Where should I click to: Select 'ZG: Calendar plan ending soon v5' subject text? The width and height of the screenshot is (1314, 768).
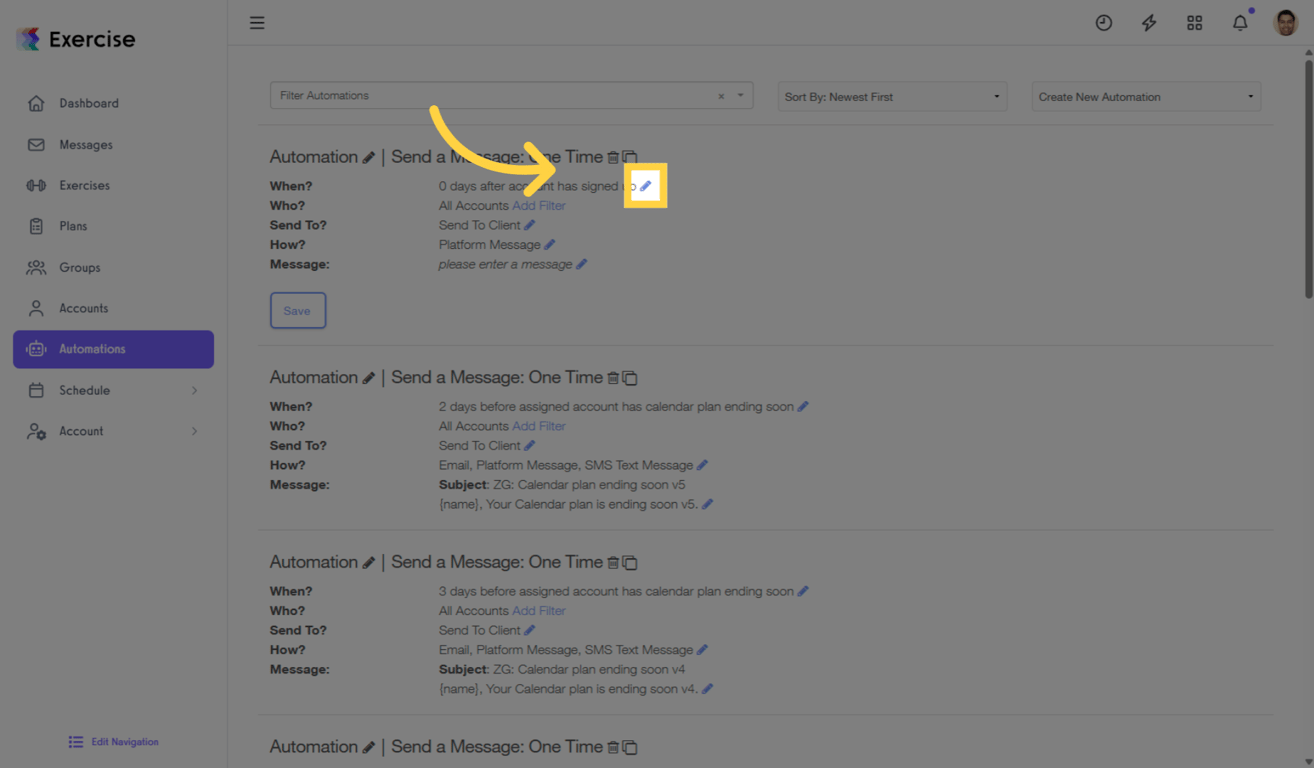point(589,485)
